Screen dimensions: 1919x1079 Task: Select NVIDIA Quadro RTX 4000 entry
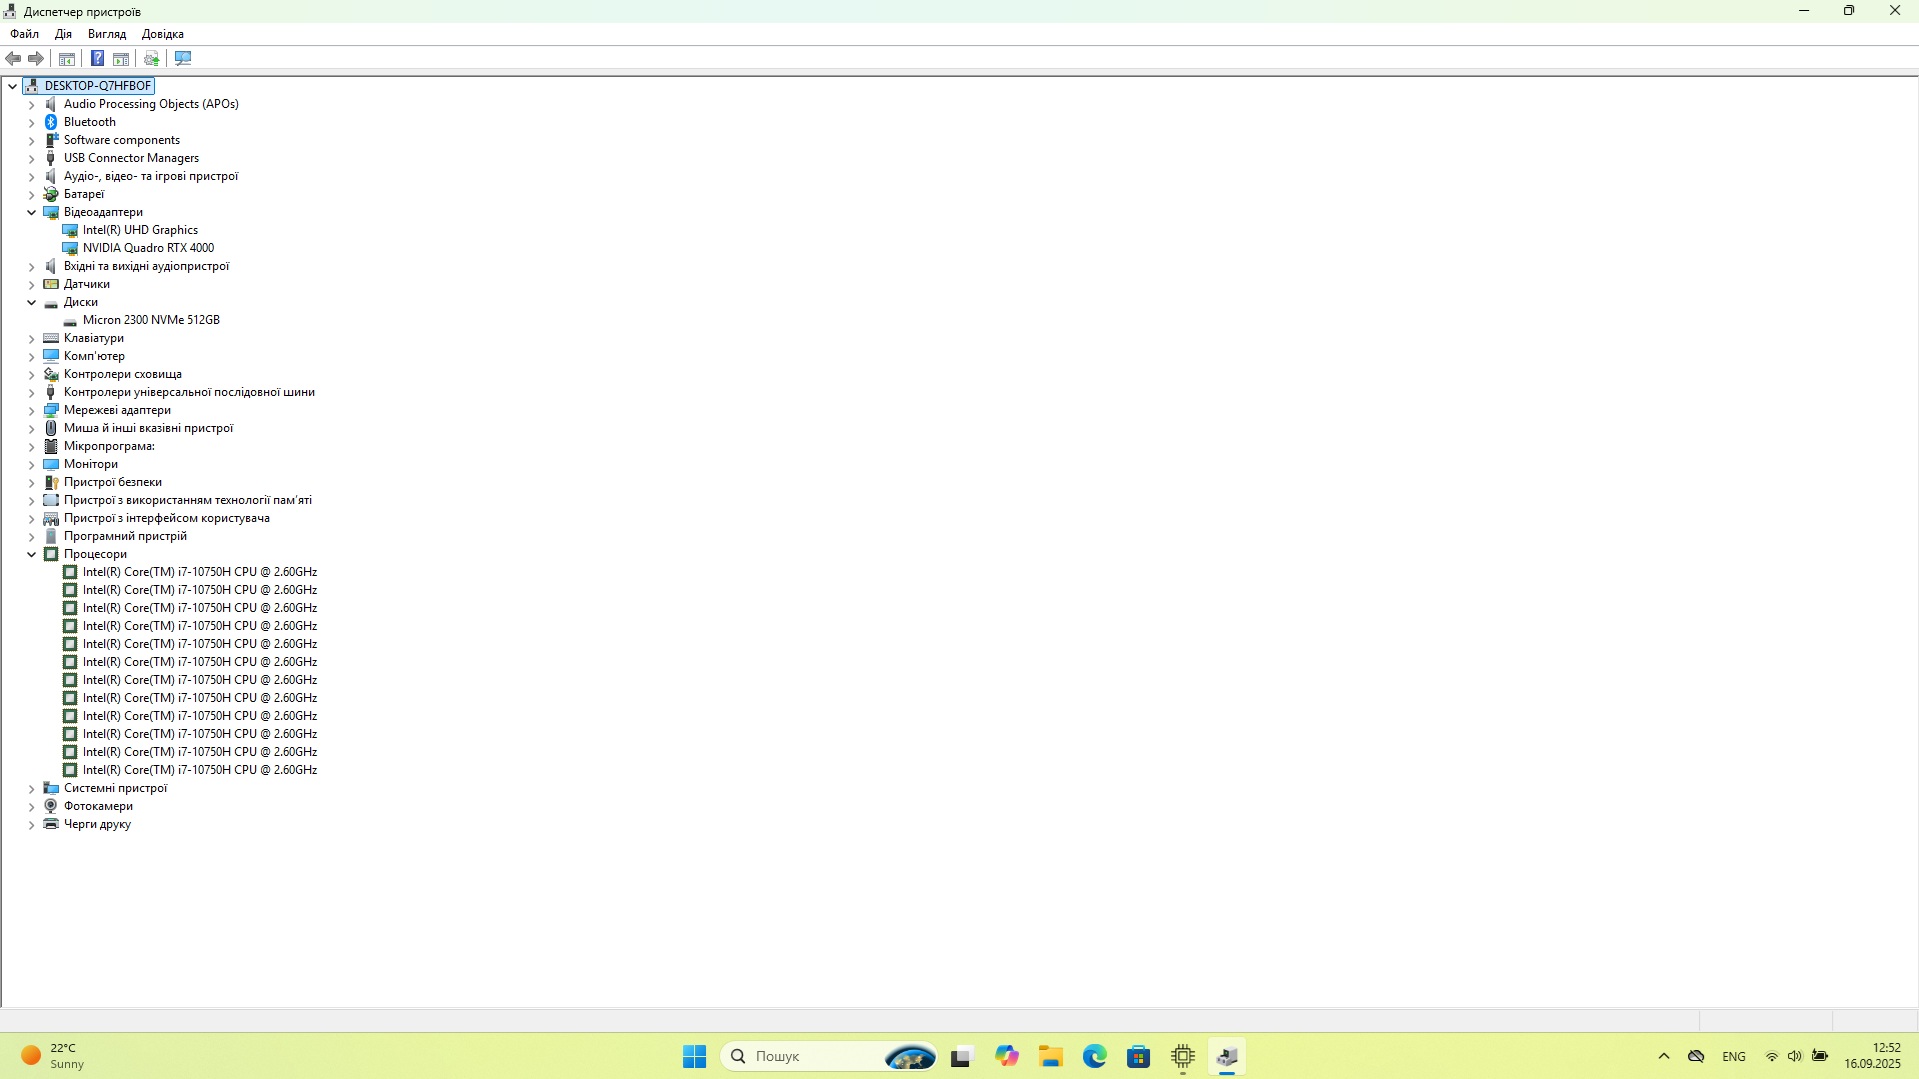[148, 248]
